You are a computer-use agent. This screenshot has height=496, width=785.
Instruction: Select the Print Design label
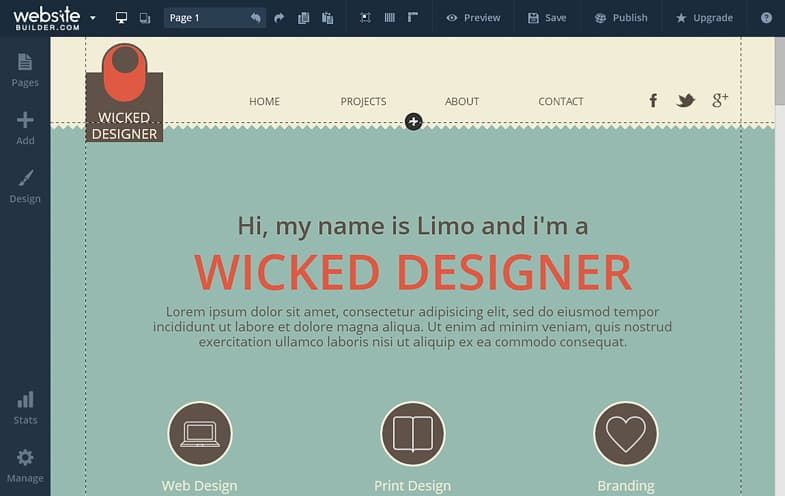click(413, 486)
